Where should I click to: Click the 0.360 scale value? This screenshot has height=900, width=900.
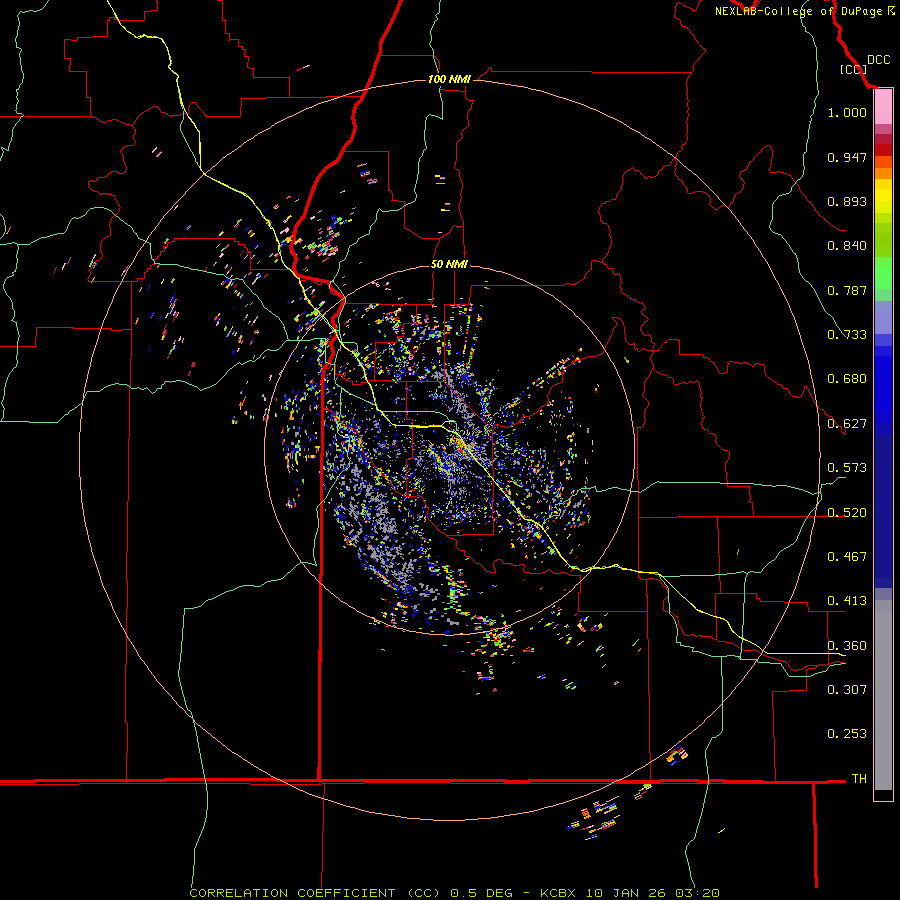(847, 646)
